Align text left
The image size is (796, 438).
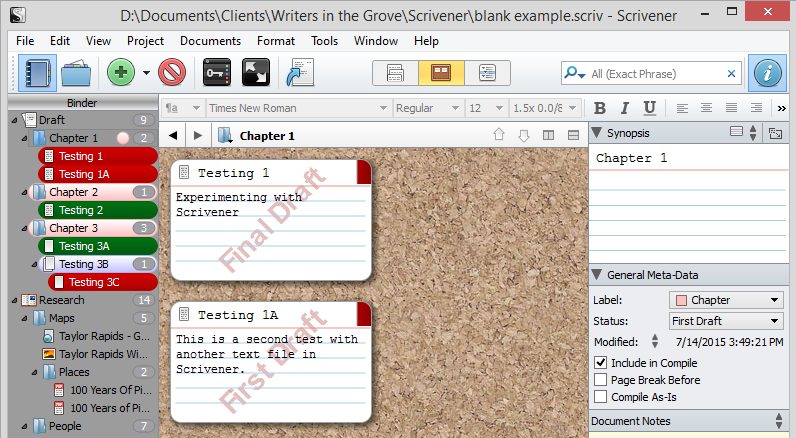[x=682, y=108]
